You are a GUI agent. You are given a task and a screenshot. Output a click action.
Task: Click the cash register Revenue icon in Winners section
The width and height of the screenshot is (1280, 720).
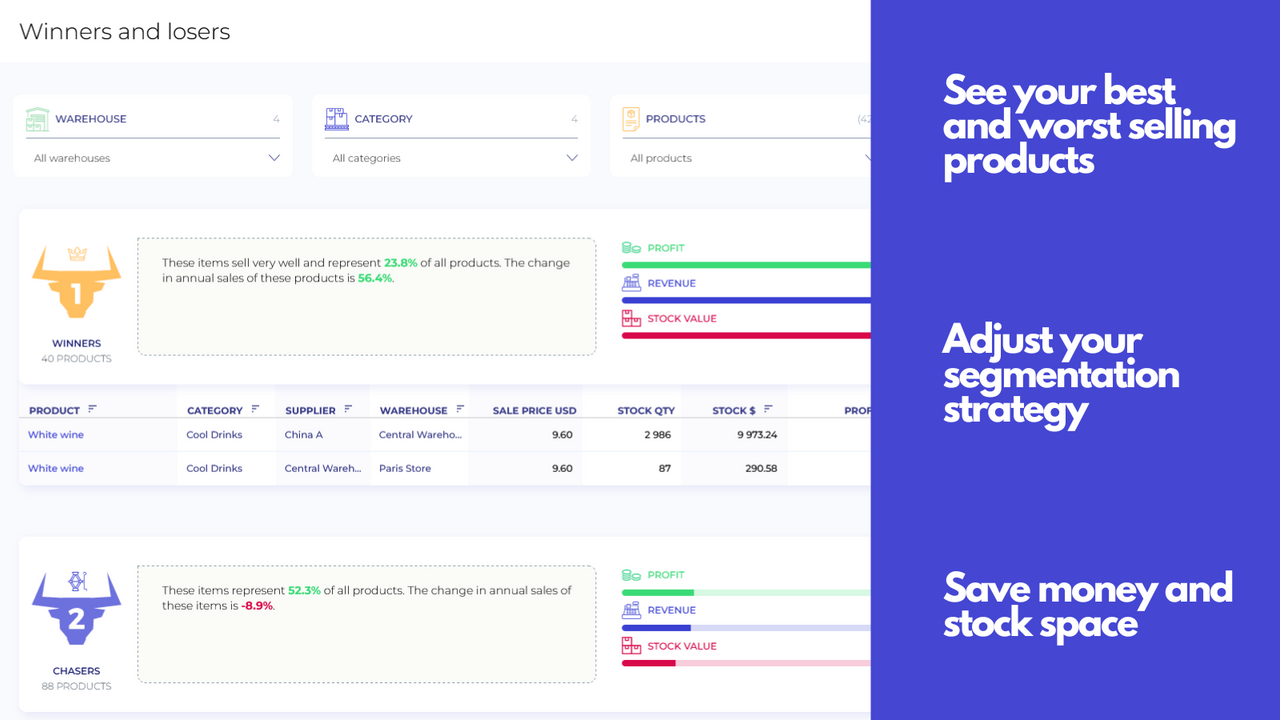click(x=630, y=282)
